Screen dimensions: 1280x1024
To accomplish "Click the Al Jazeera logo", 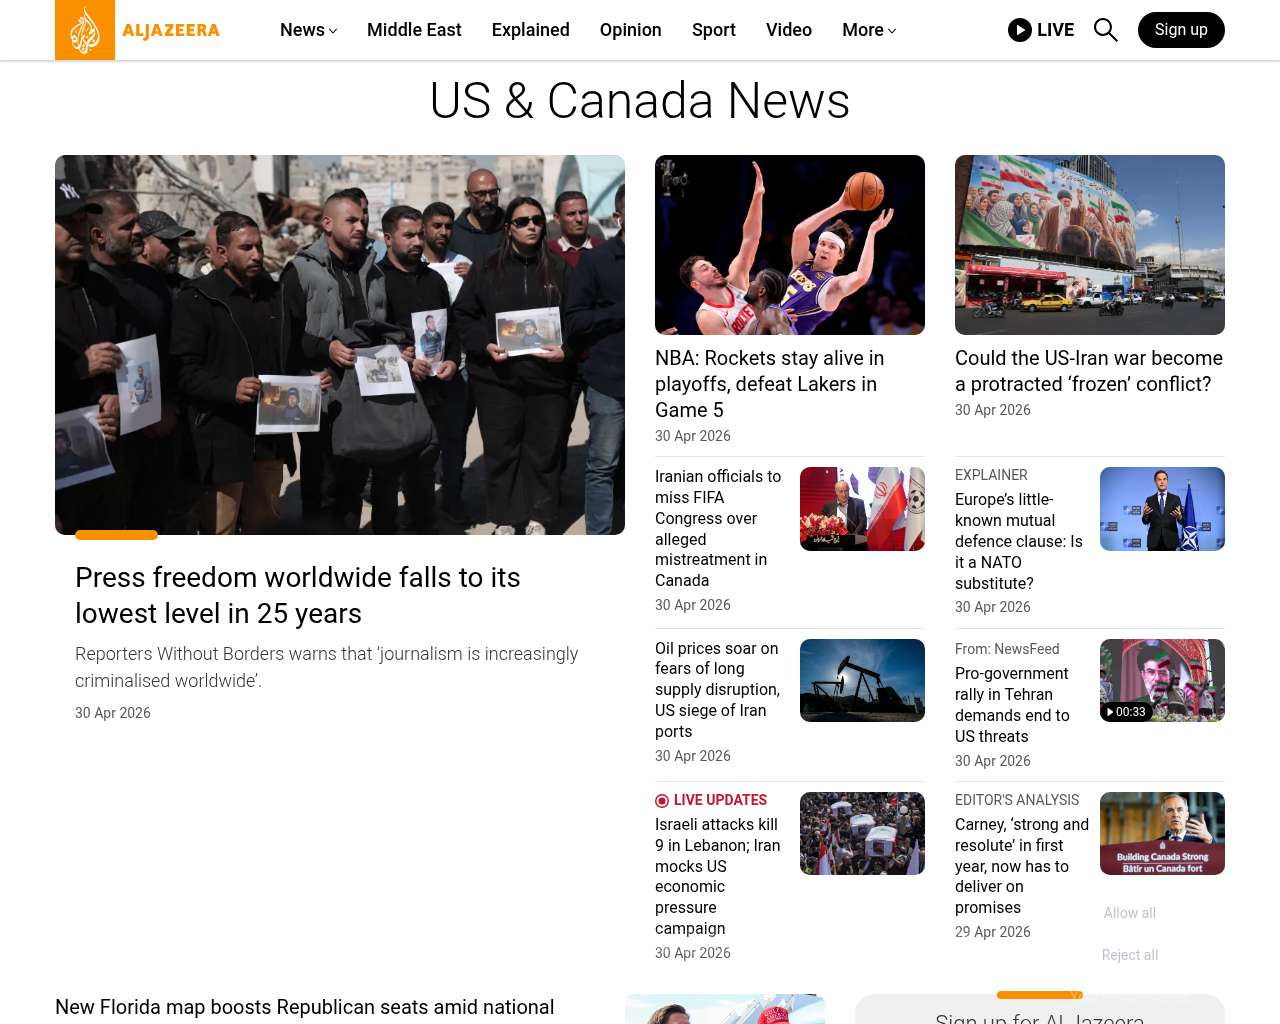I will [138, 30].
